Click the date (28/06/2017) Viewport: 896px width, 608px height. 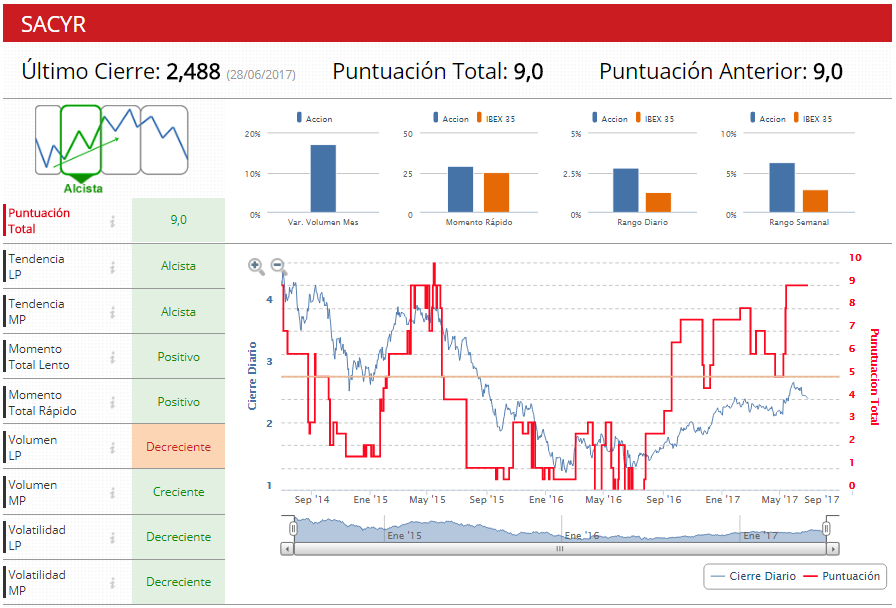[261, 74]
